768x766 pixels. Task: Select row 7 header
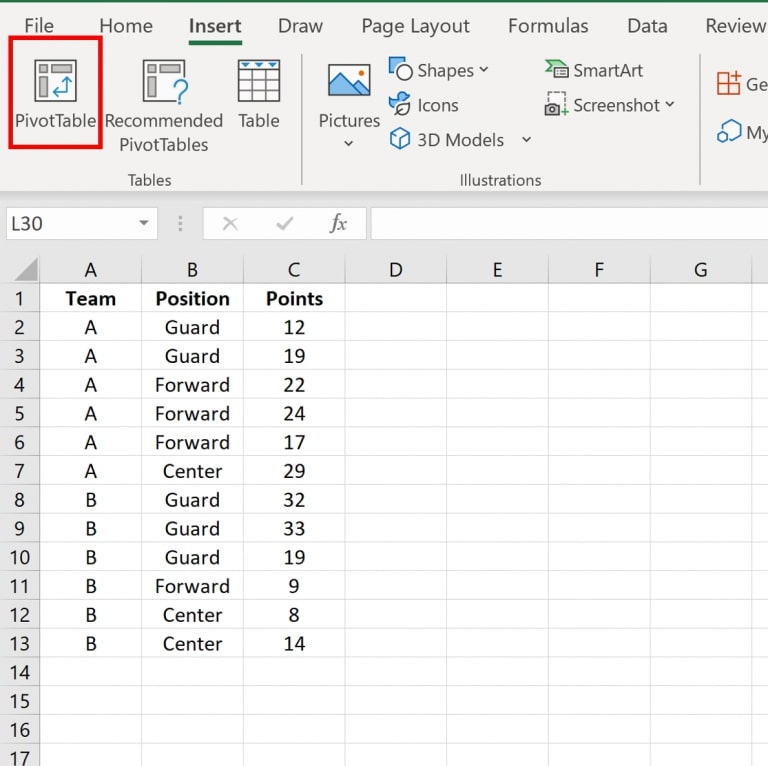[20, 471]
